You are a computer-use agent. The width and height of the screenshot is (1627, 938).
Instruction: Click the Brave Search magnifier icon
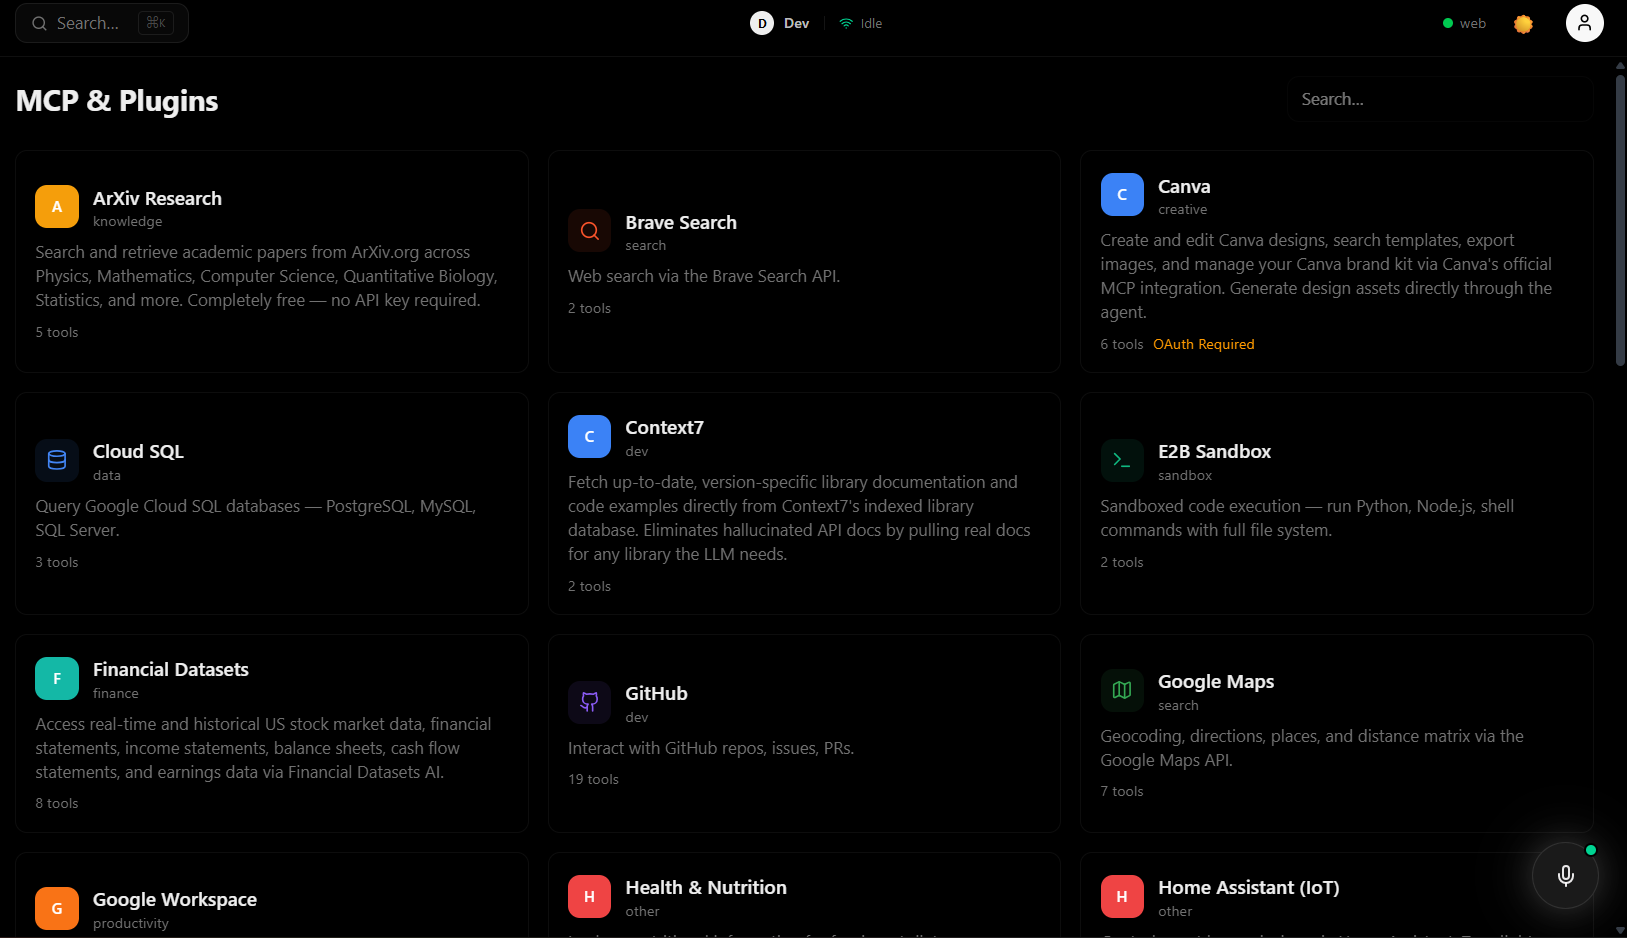pyautogui.click(x=590, y=231)
